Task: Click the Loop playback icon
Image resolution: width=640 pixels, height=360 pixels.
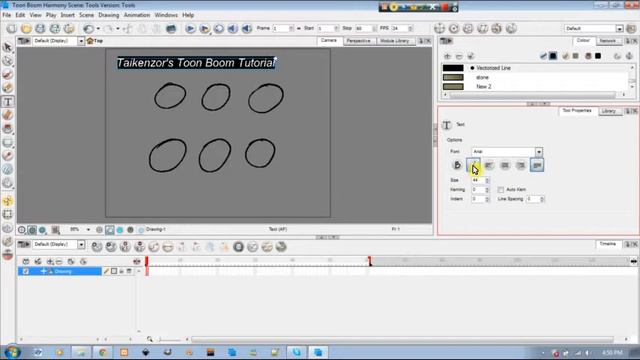Action: tap(219, 29)
